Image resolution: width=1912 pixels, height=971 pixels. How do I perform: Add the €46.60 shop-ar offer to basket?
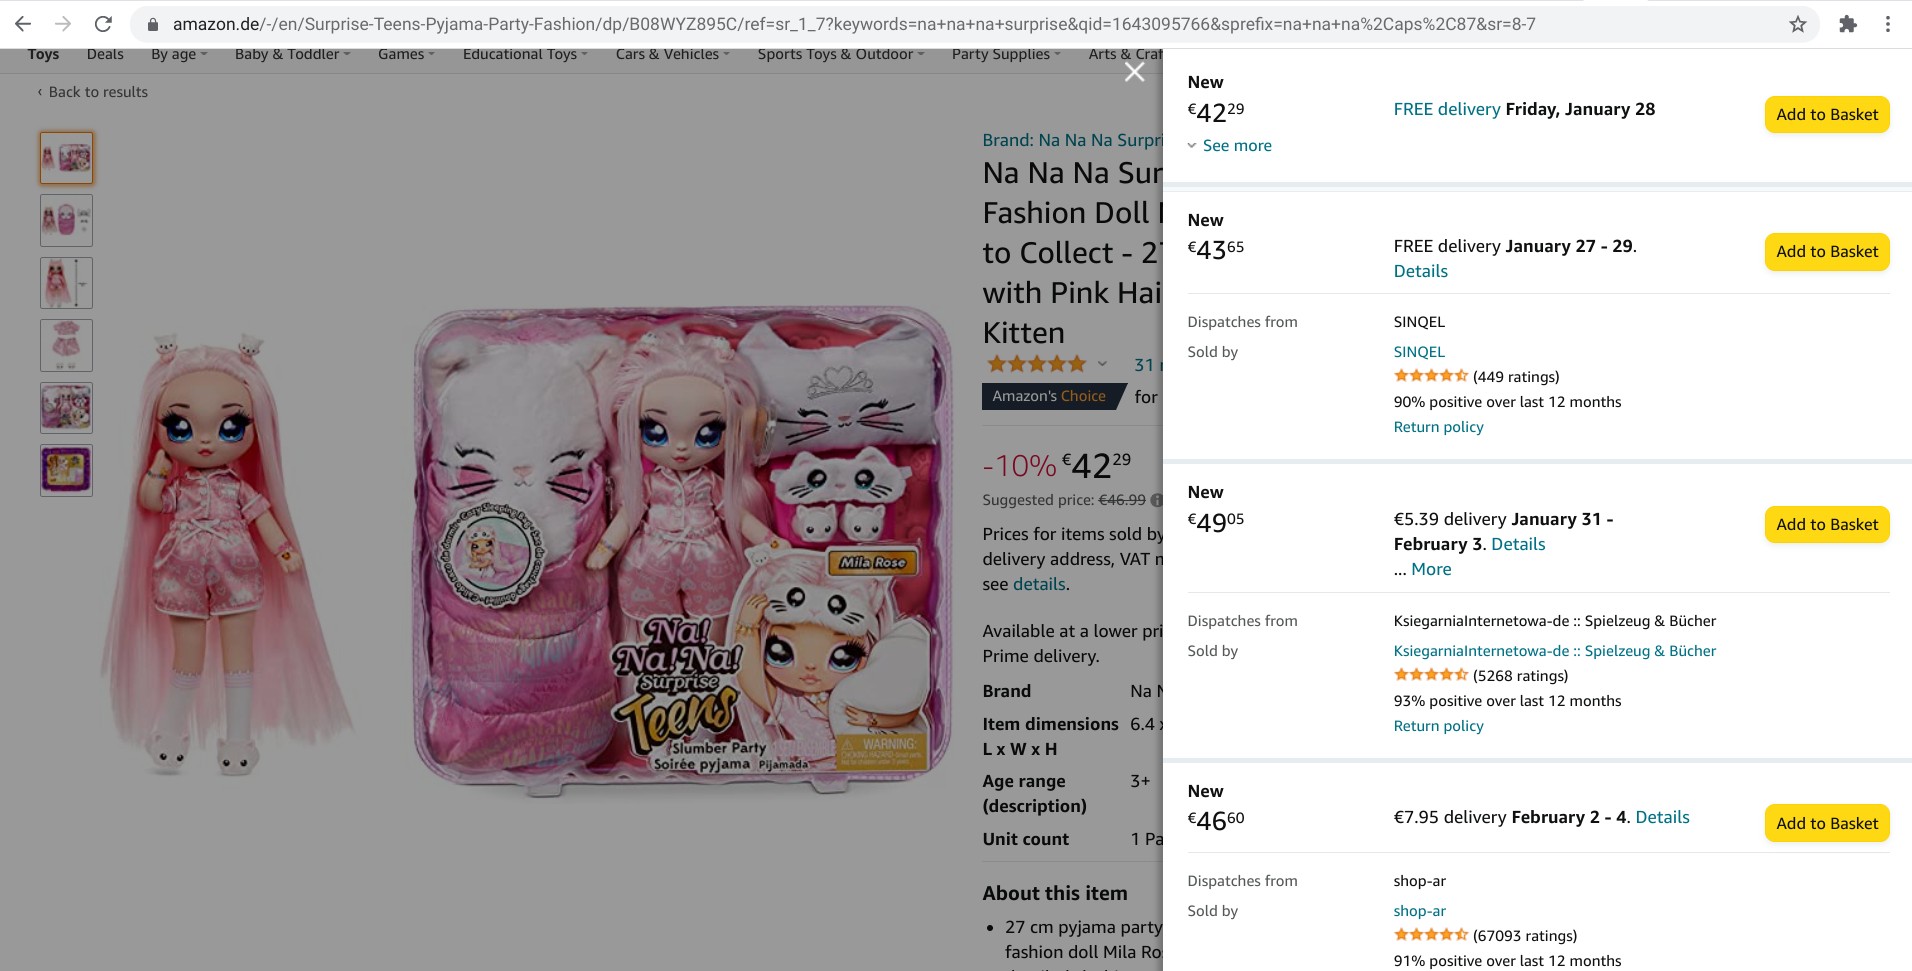(x=1826, y=824)
